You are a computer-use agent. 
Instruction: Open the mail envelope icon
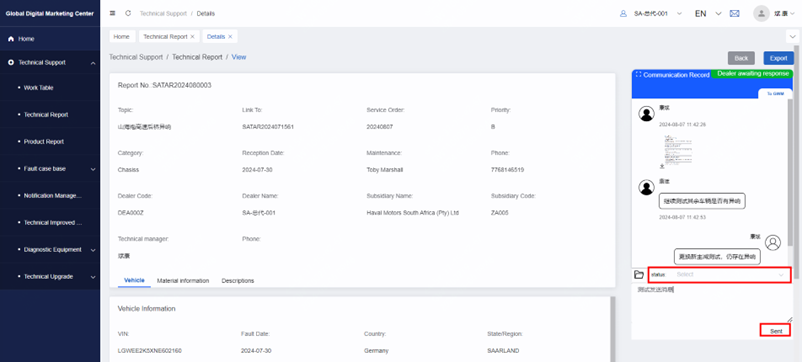click(734, 14)
